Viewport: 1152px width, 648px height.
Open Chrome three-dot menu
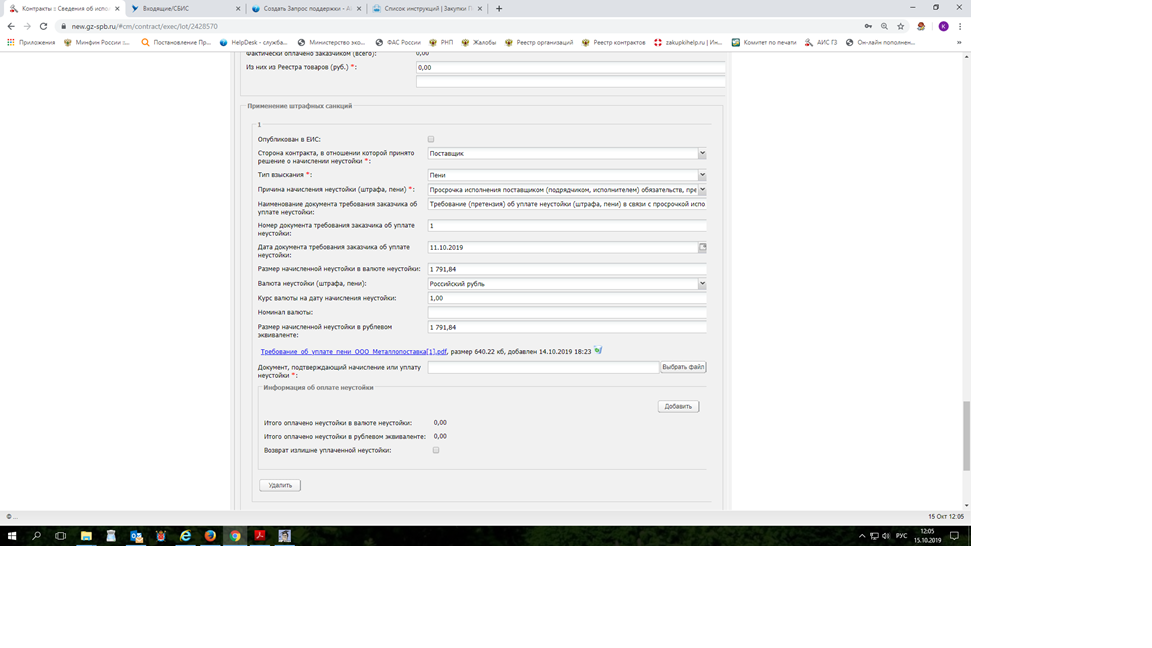click(960, 26)
